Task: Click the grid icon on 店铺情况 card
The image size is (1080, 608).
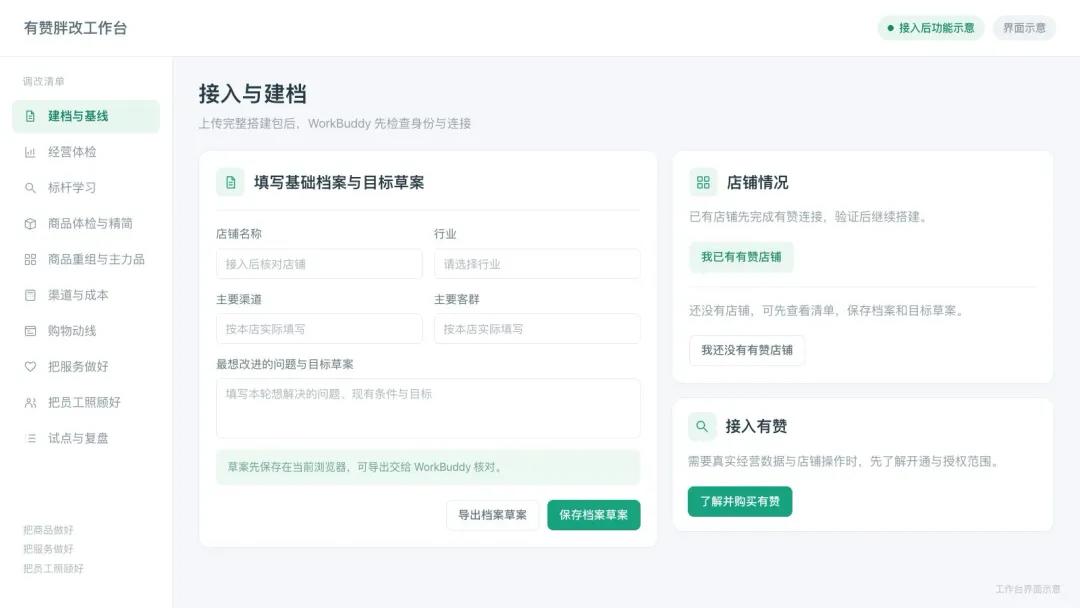Action: (x=703, y=182)
